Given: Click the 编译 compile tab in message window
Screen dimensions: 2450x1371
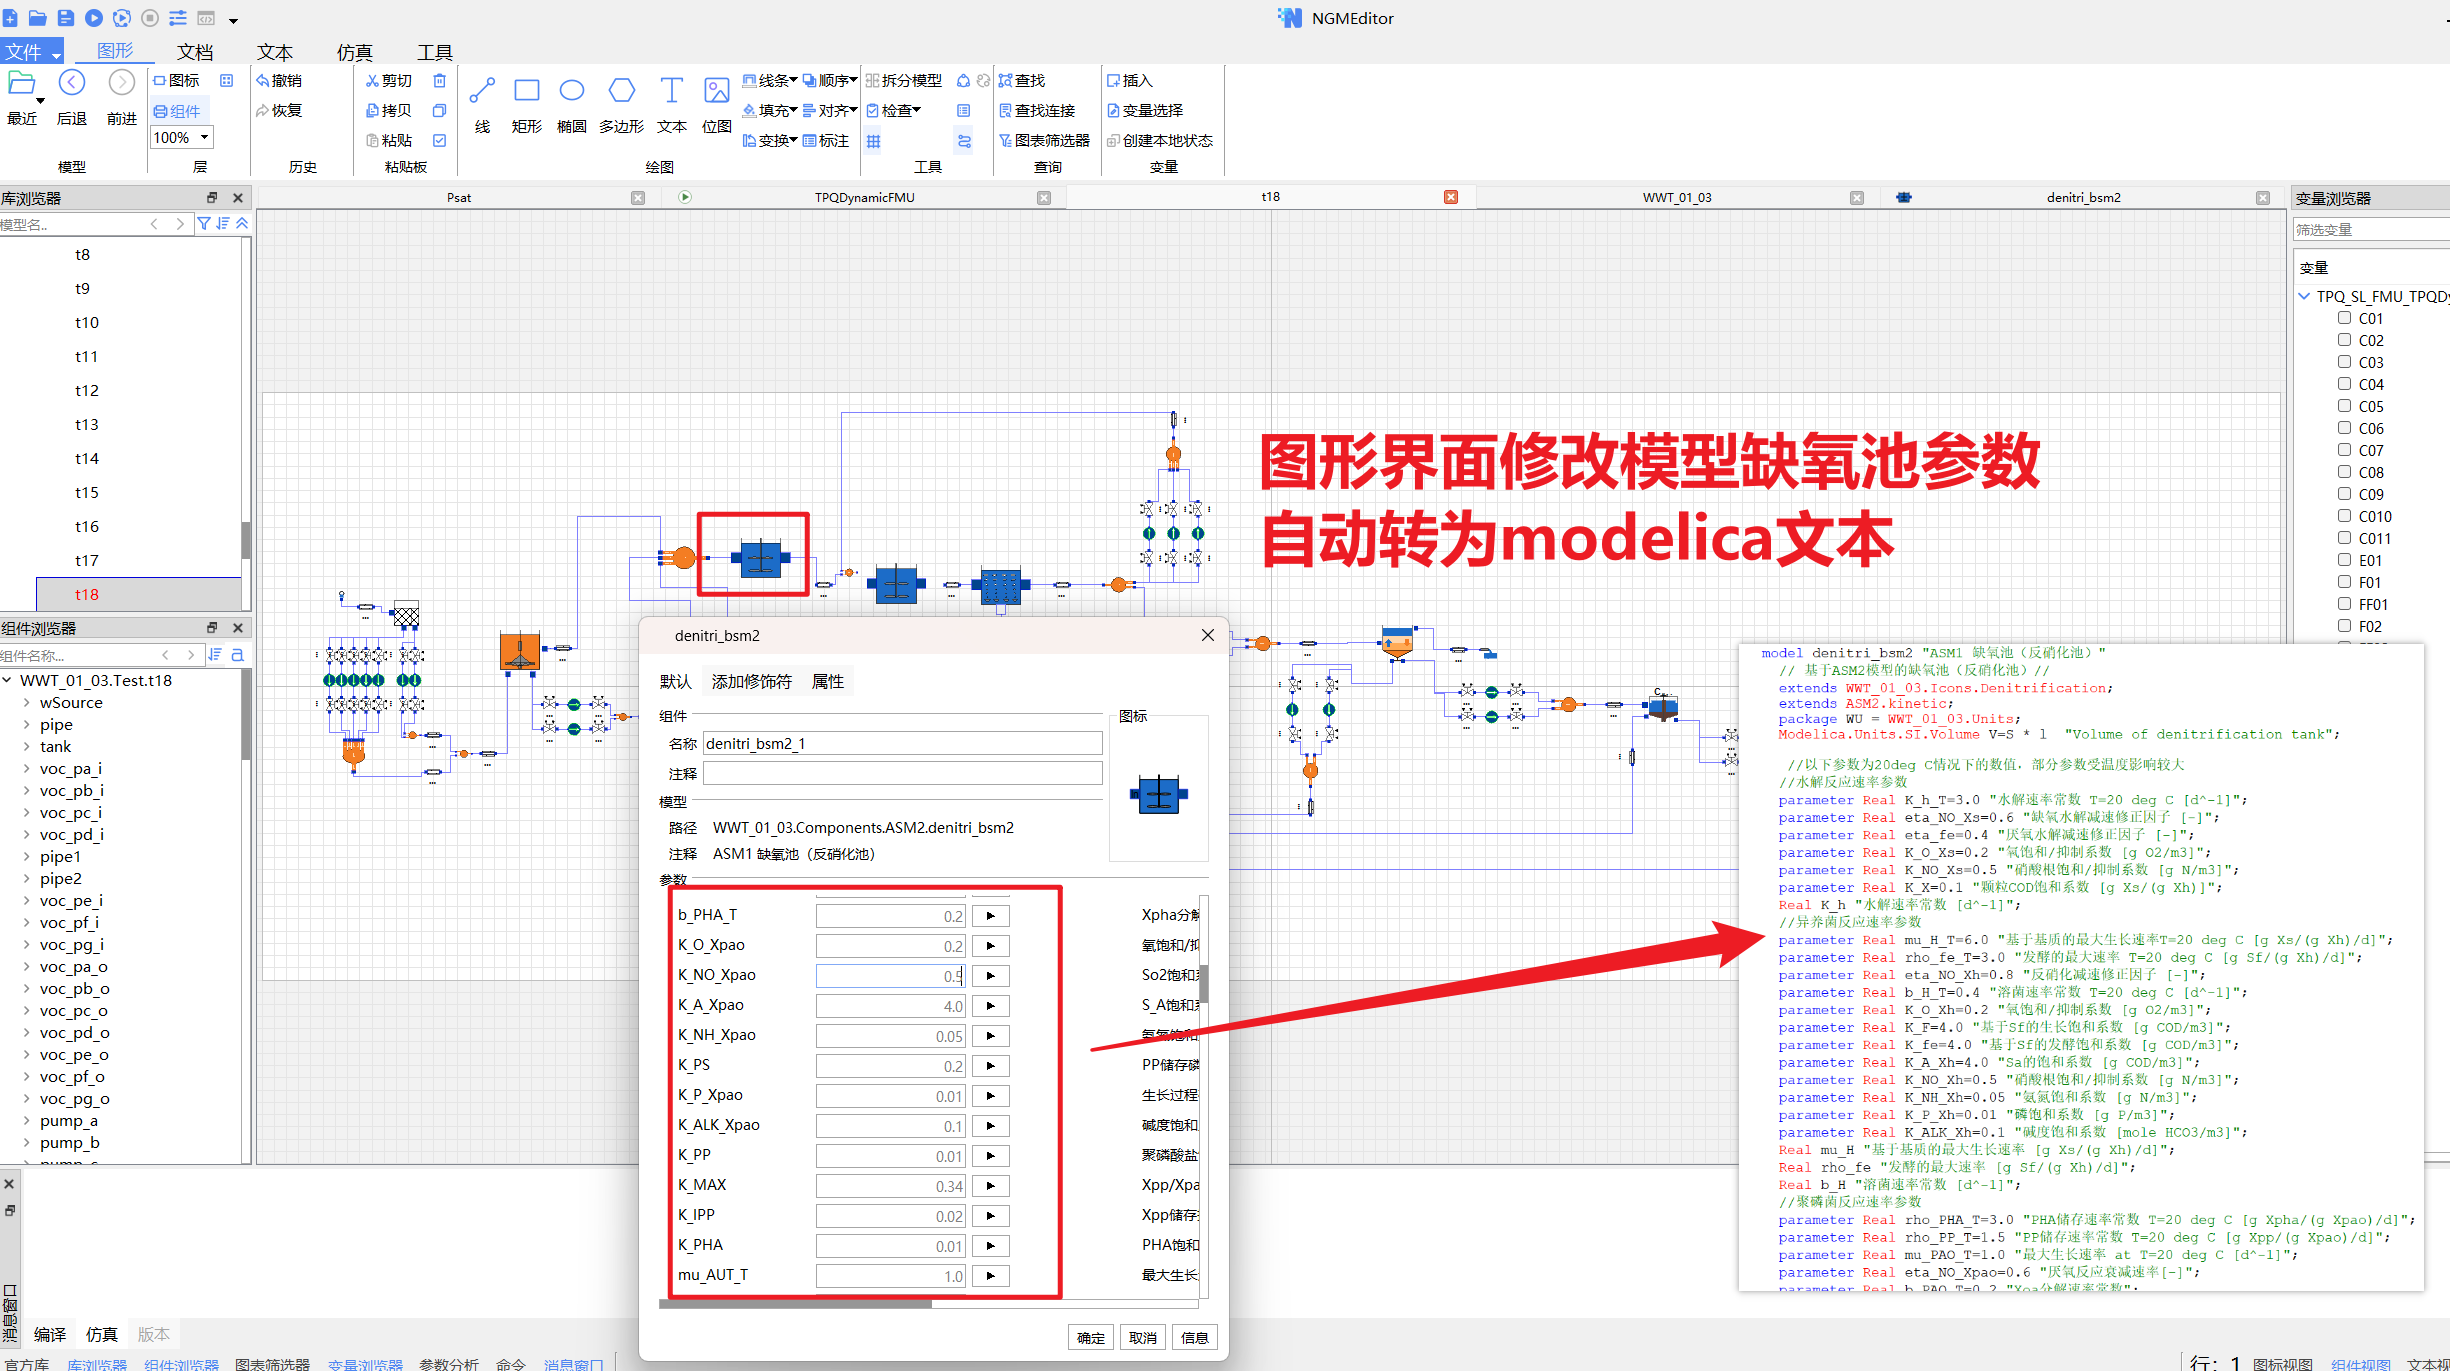Looking at the screenshot, I should (x=50, y=1334).
